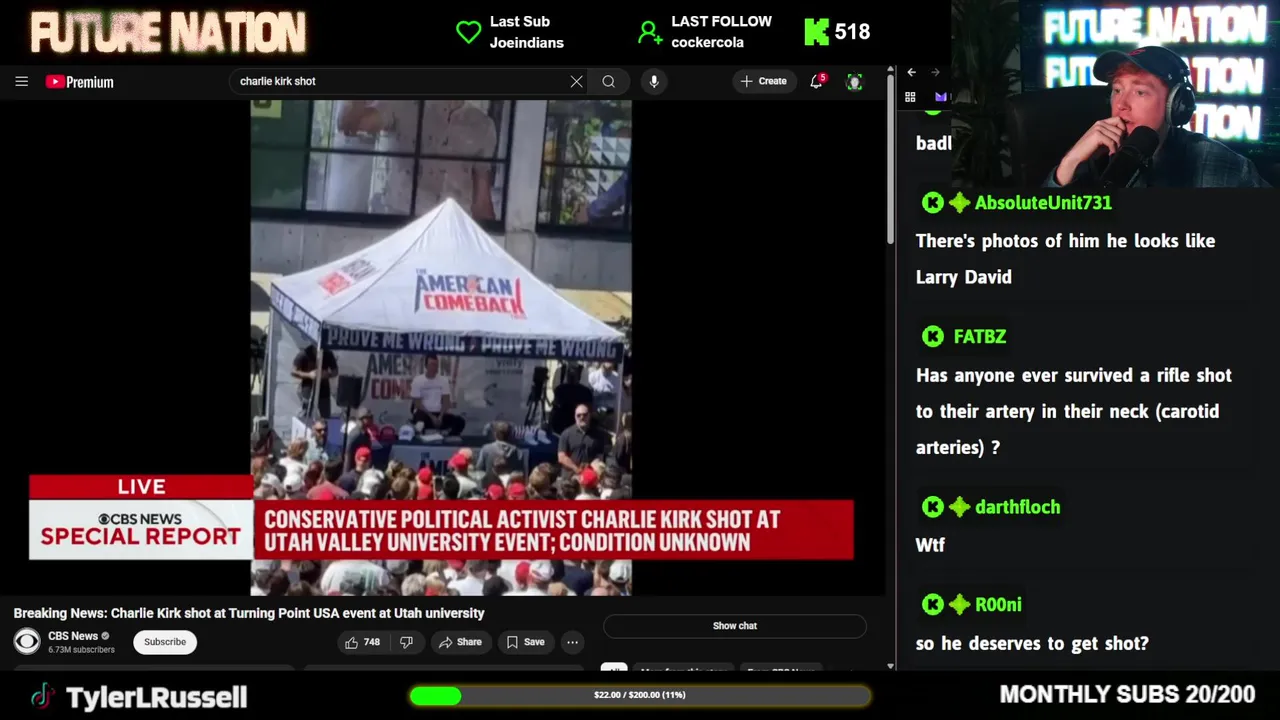Click the streamer webcam feed
The height and width of the screenshot is (720, 1280).
(x=1115, y=95)
